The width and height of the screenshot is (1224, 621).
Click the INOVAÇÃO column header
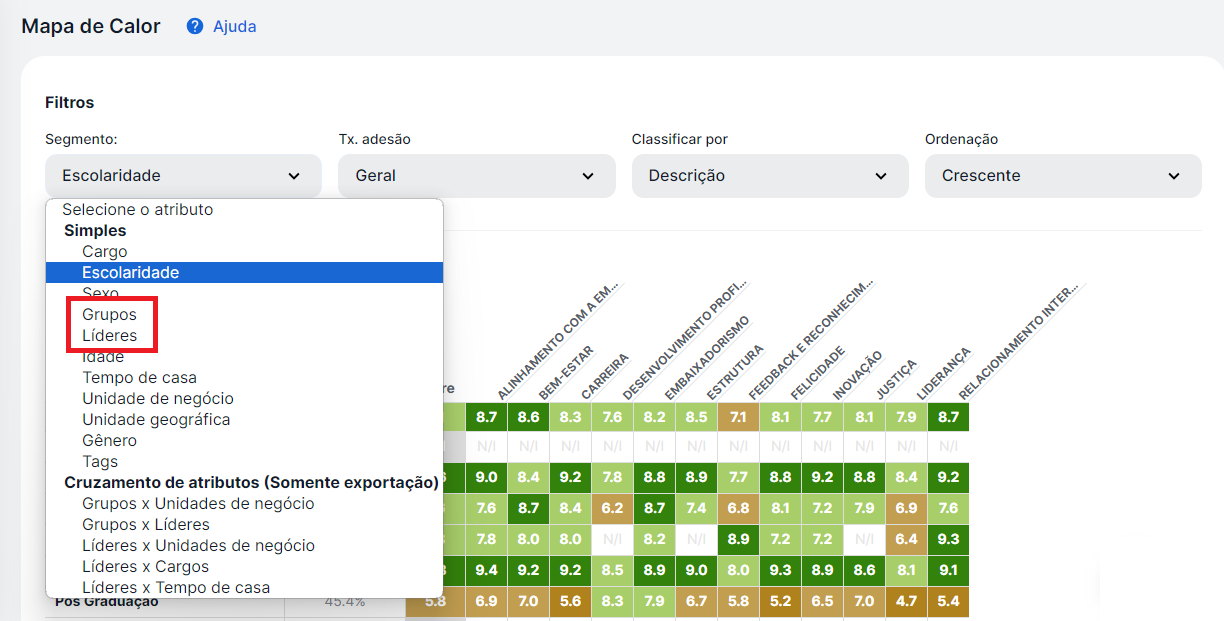(x=857, y=376)
